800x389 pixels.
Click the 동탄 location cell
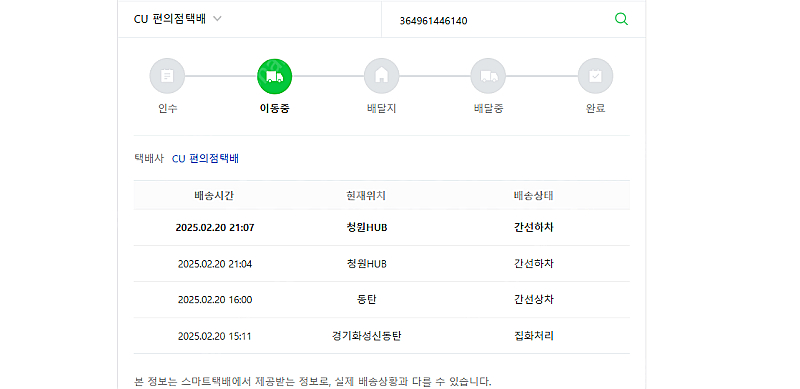point(366,300)
